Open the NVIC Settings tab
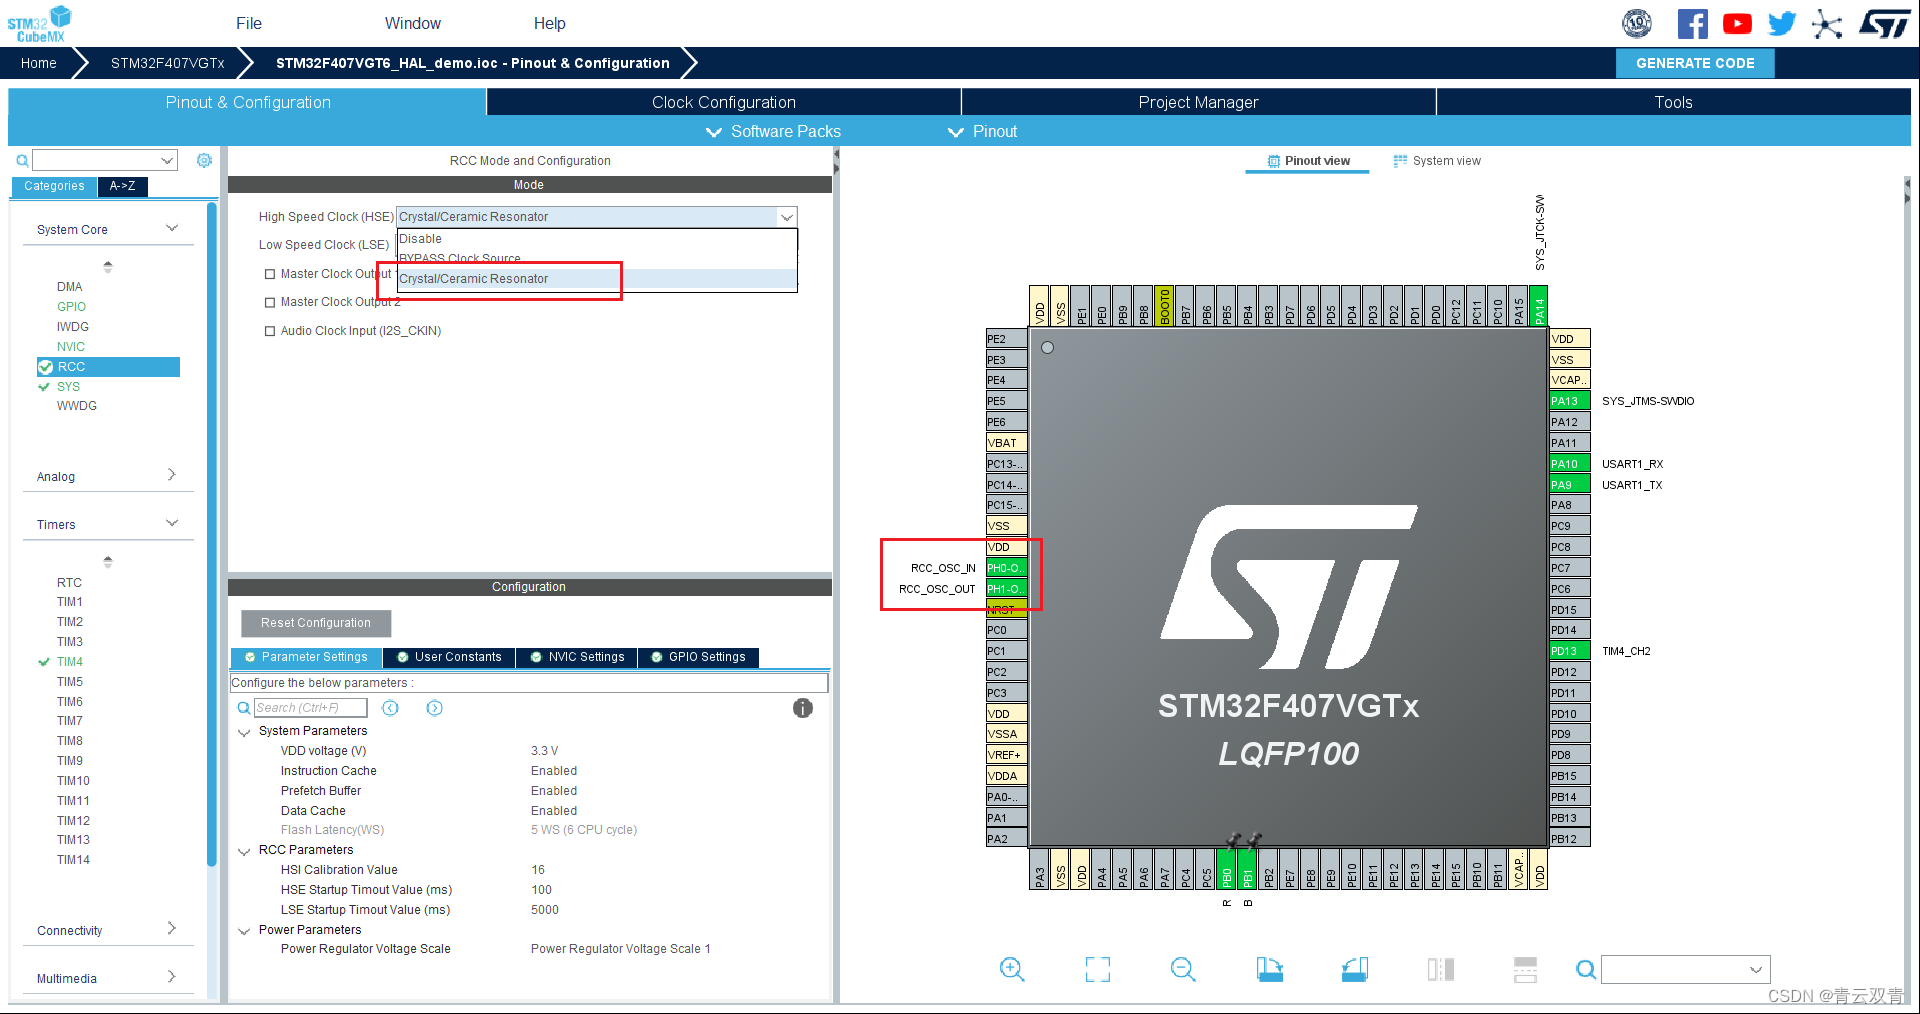Viewport: 1920px width, 1014px height. (x=577, y=657)
